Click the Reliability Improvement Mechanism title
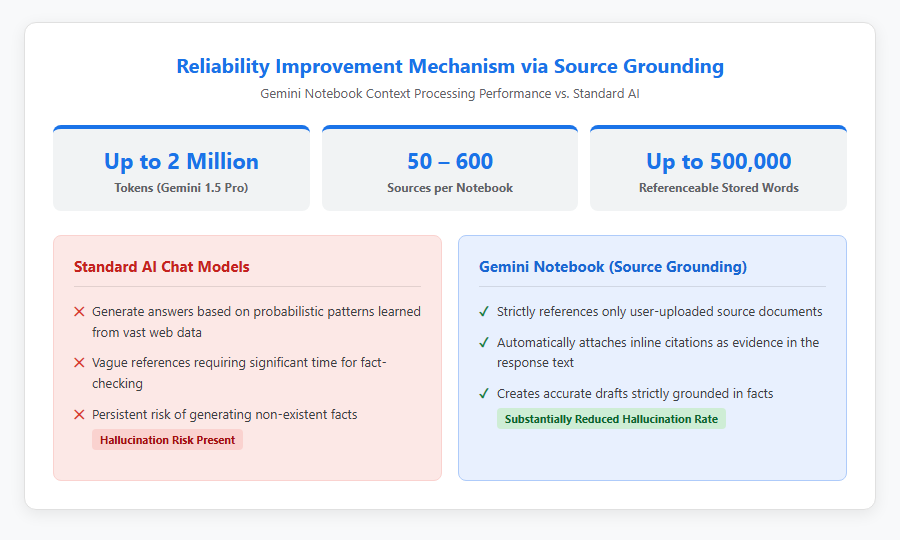This screenshot has width=900, height=540. tap(450, 66)
